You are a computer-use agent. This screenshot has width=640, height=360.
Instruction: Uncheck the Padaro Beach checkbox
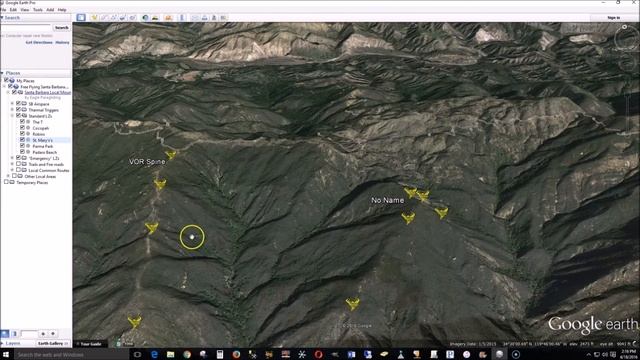pyautogui.click(x=22, y=152)
